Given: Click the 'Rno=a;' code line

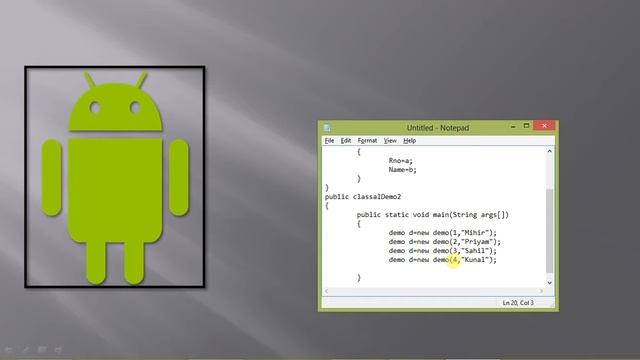Looking at the screenshot, I should [400, 161].
